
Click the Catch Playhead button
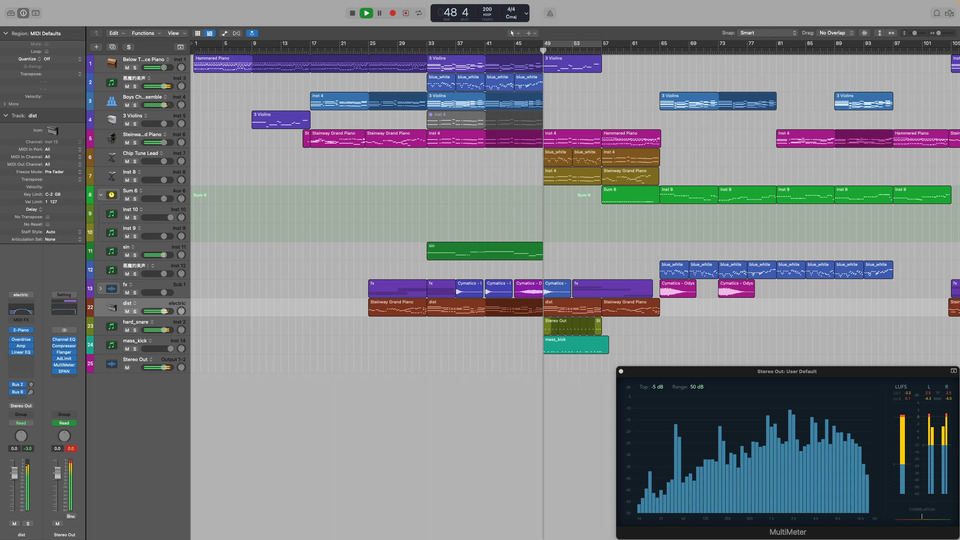pos(252,33)
